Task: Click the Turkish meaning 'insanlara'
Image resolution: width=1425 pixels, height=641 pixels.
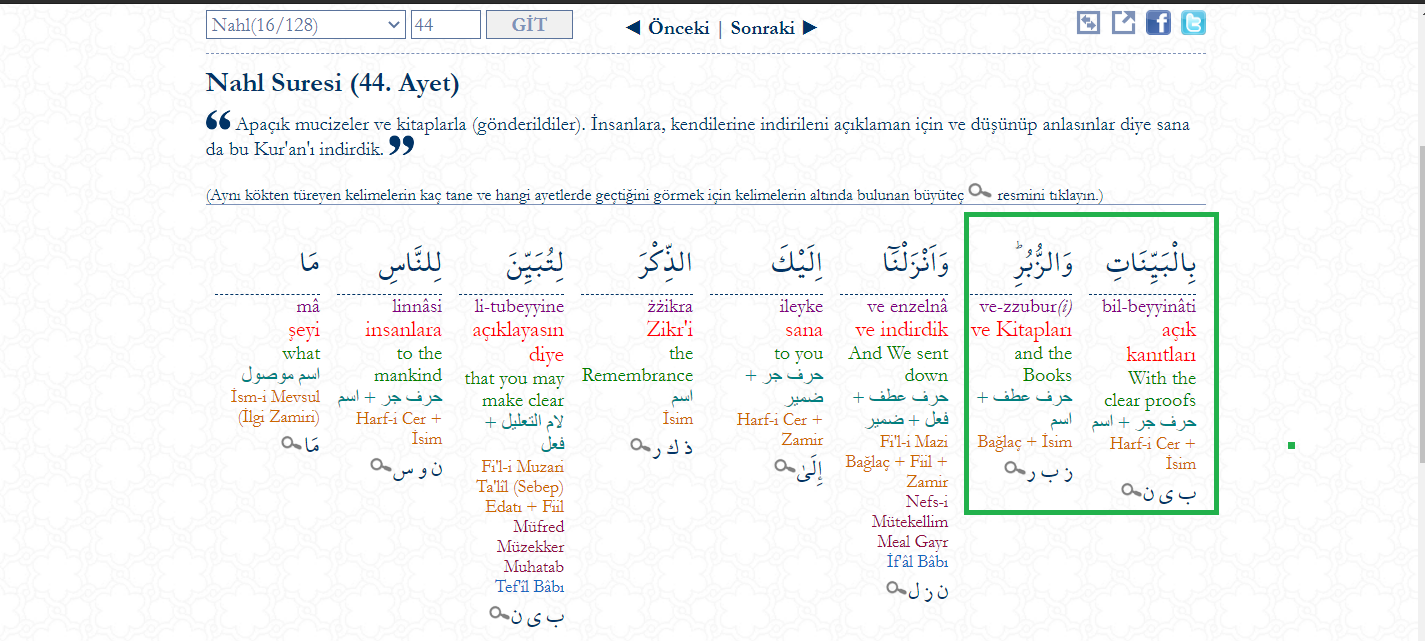Action: (403, 330)
